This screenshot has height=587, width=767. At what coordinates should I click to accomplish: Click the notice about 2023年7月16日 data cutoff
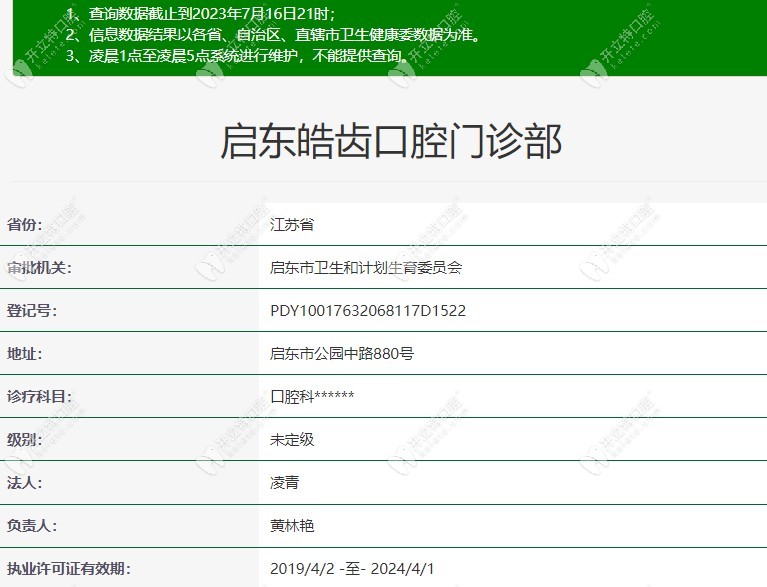[200, 13]
